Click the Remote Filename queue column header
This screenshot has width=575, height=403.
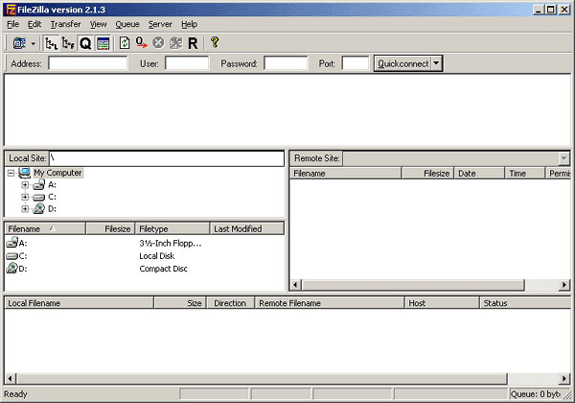pos(329,303)
